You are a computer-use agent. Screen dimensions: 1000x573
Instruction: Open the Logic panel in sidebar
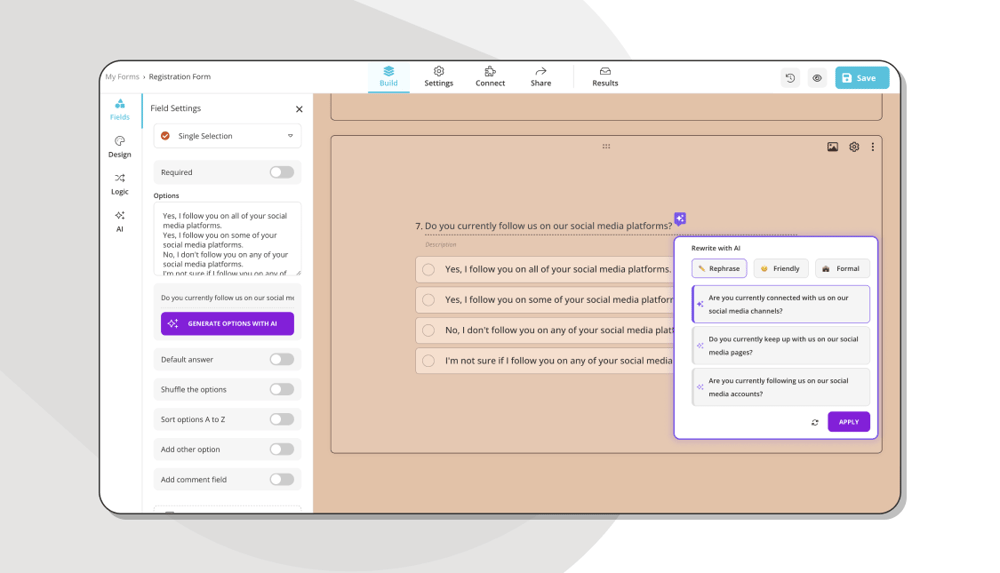[x=120, y=183]
